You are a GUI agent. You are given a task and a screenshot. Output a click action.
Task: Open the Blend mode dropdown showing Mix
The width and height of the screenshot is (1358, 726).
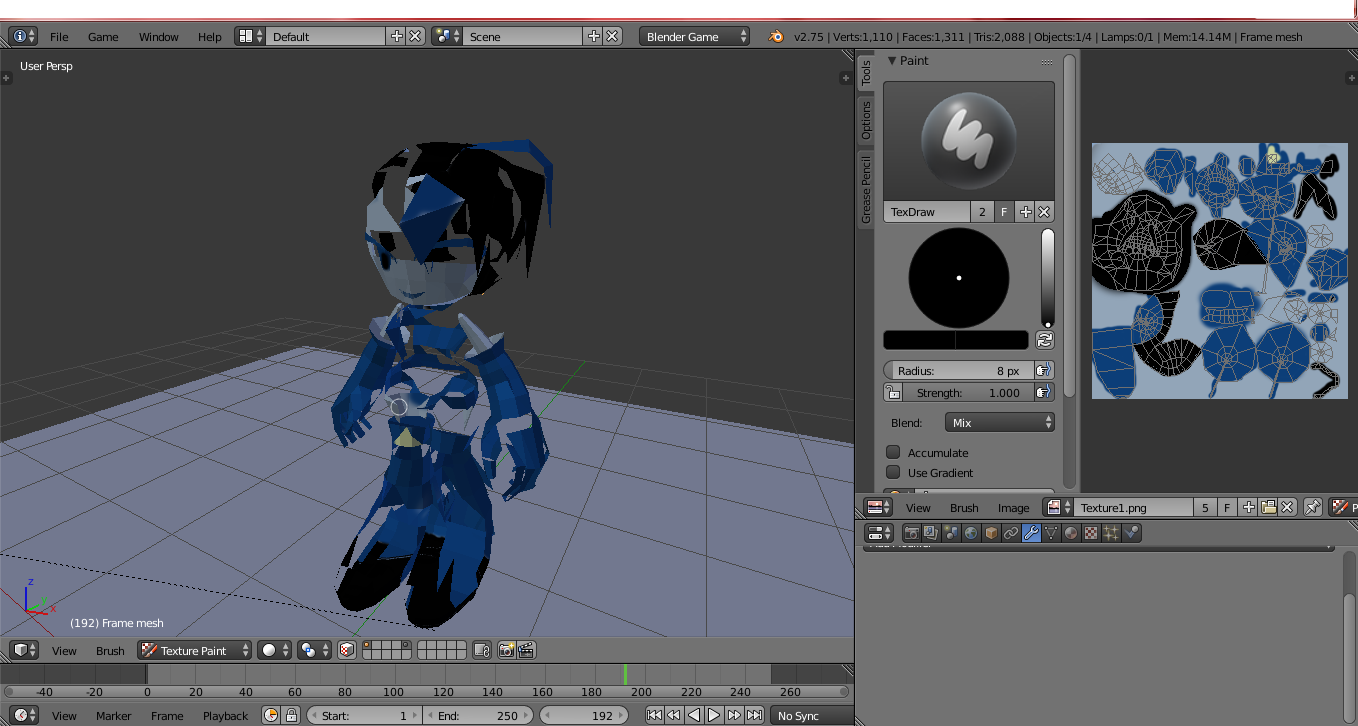click(999, 422)
